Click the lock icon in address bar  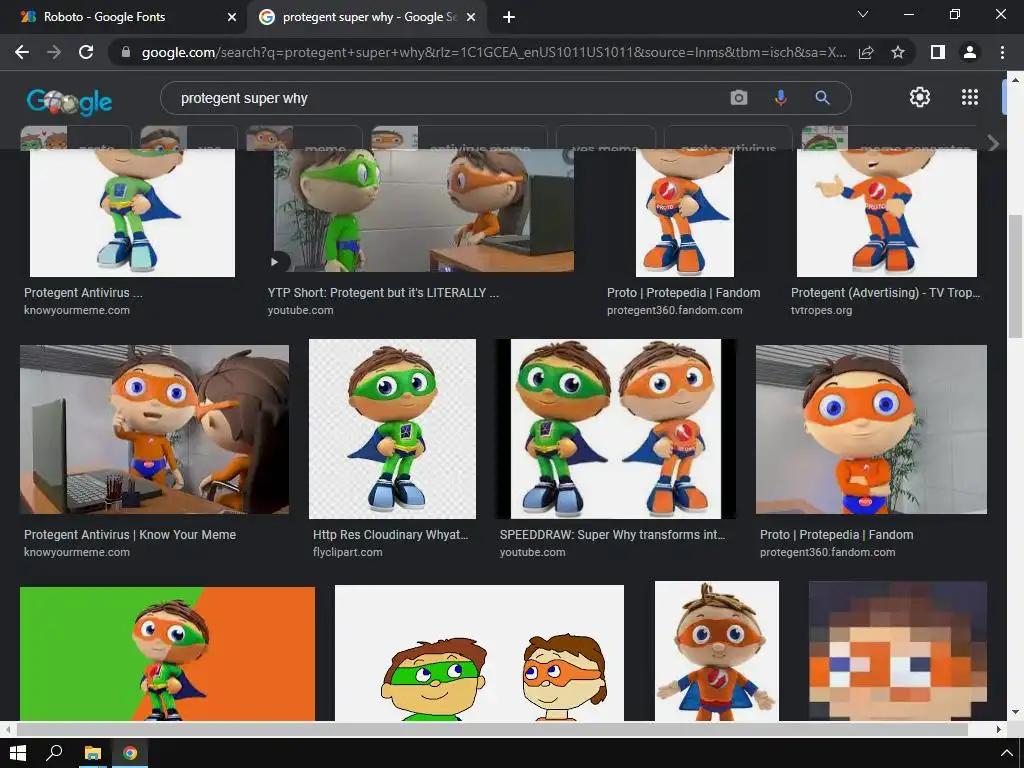pos(126,52)
